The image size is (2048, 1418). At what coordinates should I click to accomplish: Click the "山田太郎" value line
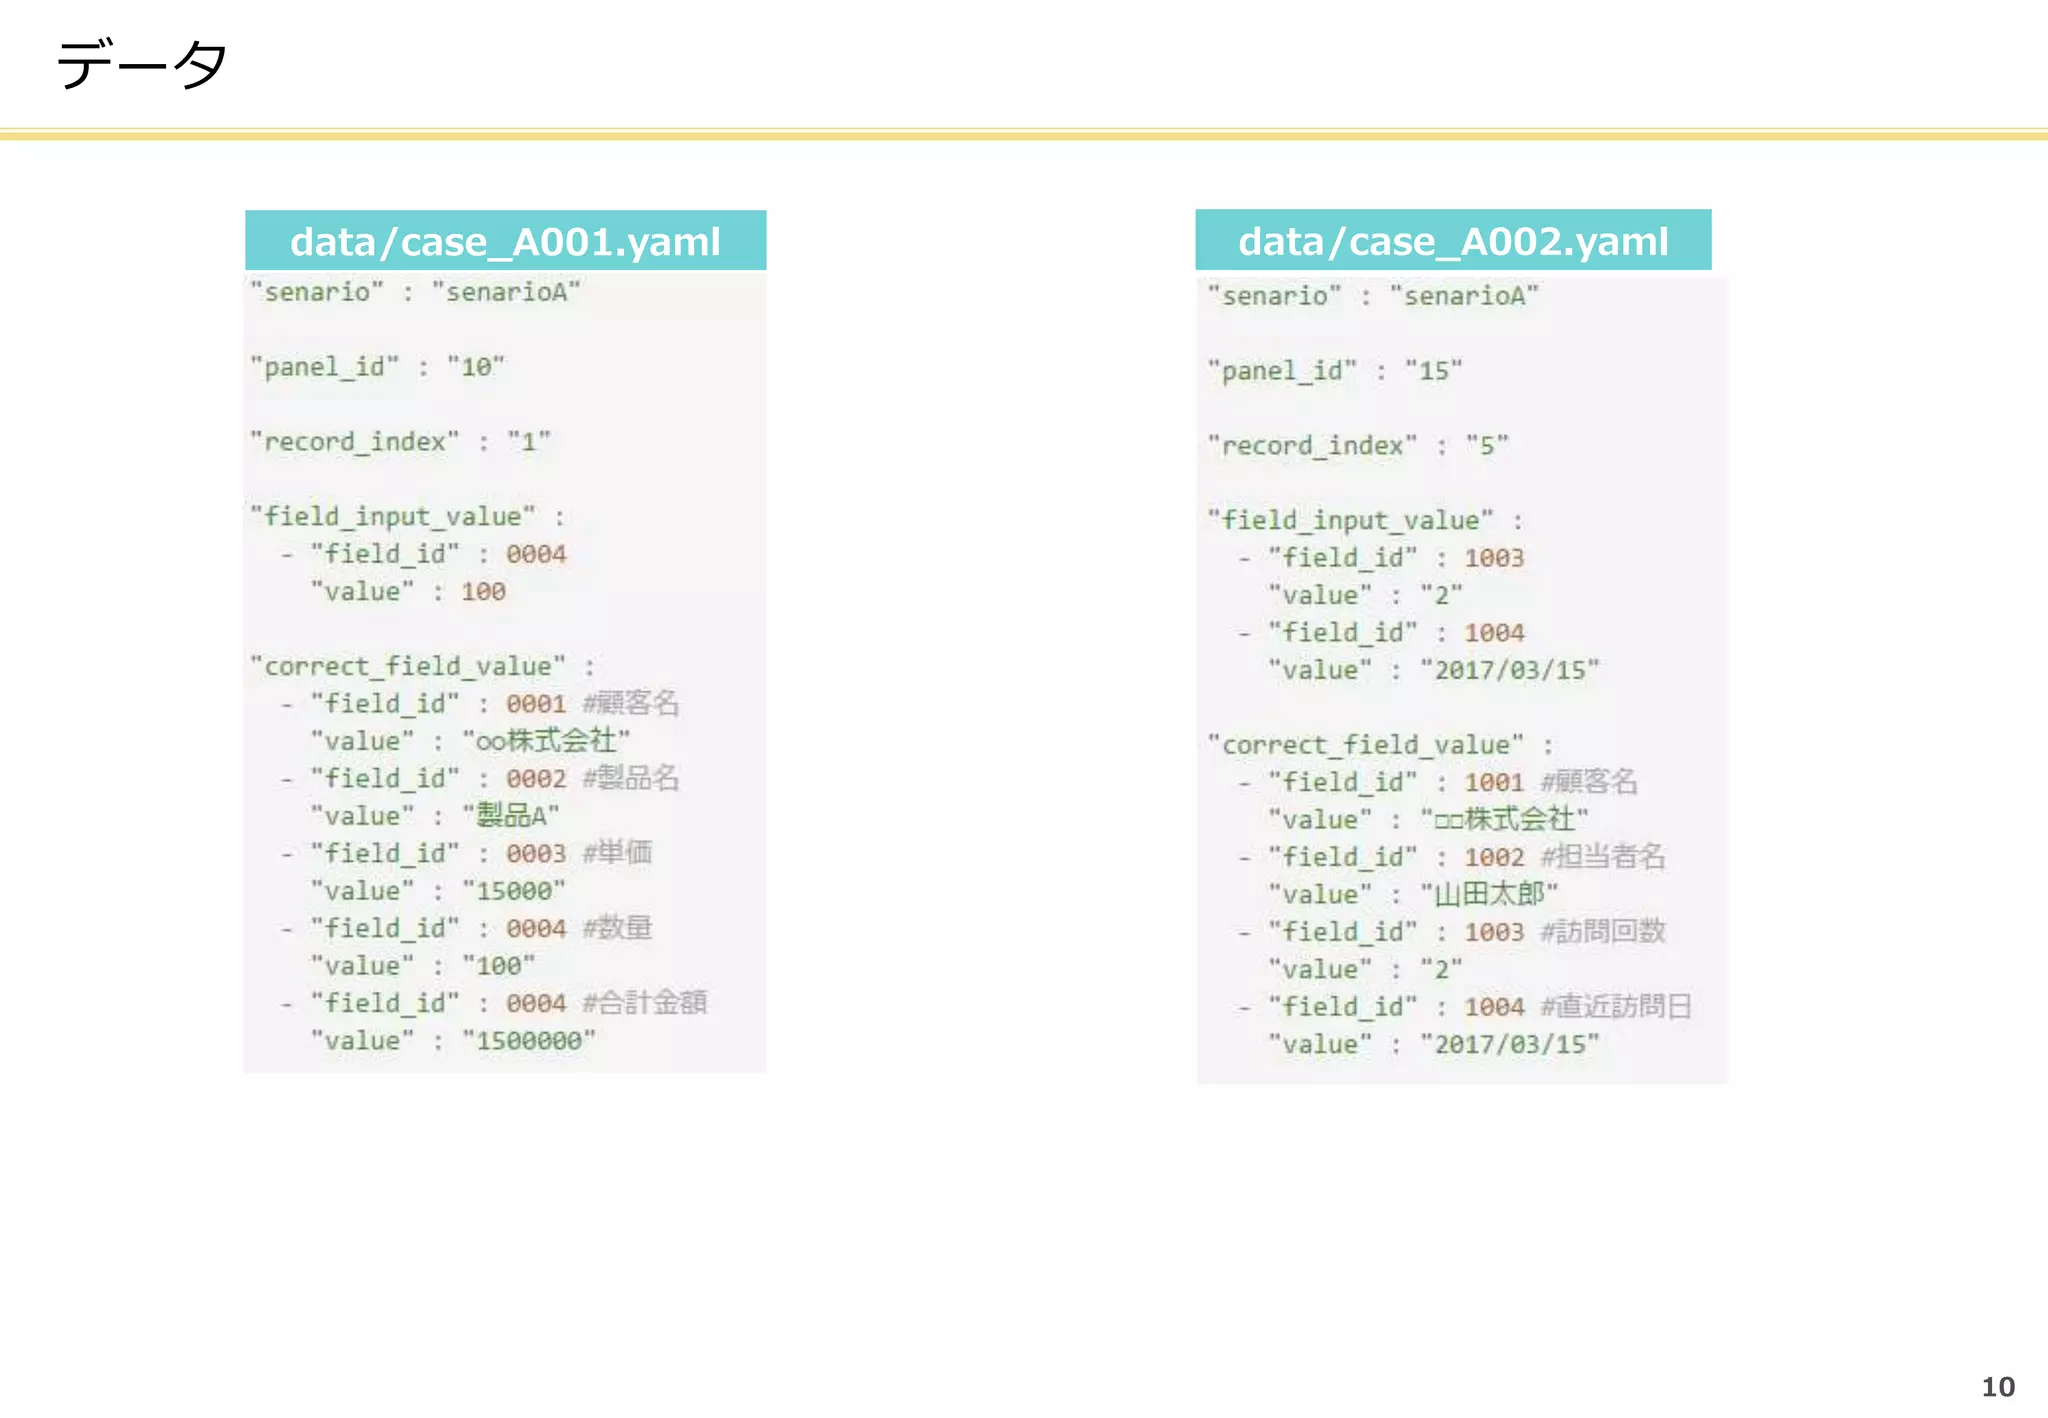pyautogui.click(x=1413, y=894)
